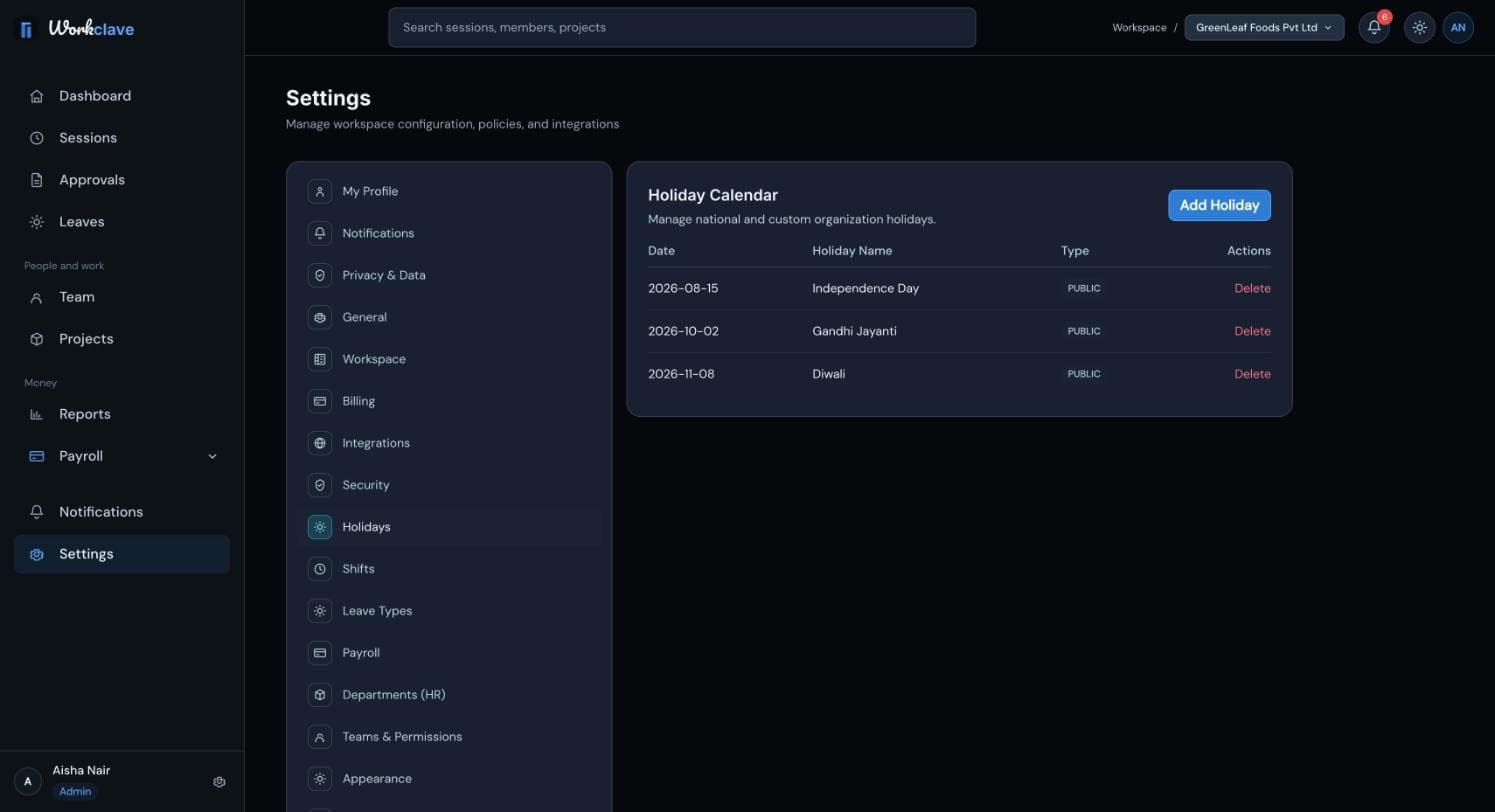The image size is (1495, 812).
Task: Open the GreenLeaf Foods Pvt Ltd workspace dropdown
Action: click(x=1264, y=28)
